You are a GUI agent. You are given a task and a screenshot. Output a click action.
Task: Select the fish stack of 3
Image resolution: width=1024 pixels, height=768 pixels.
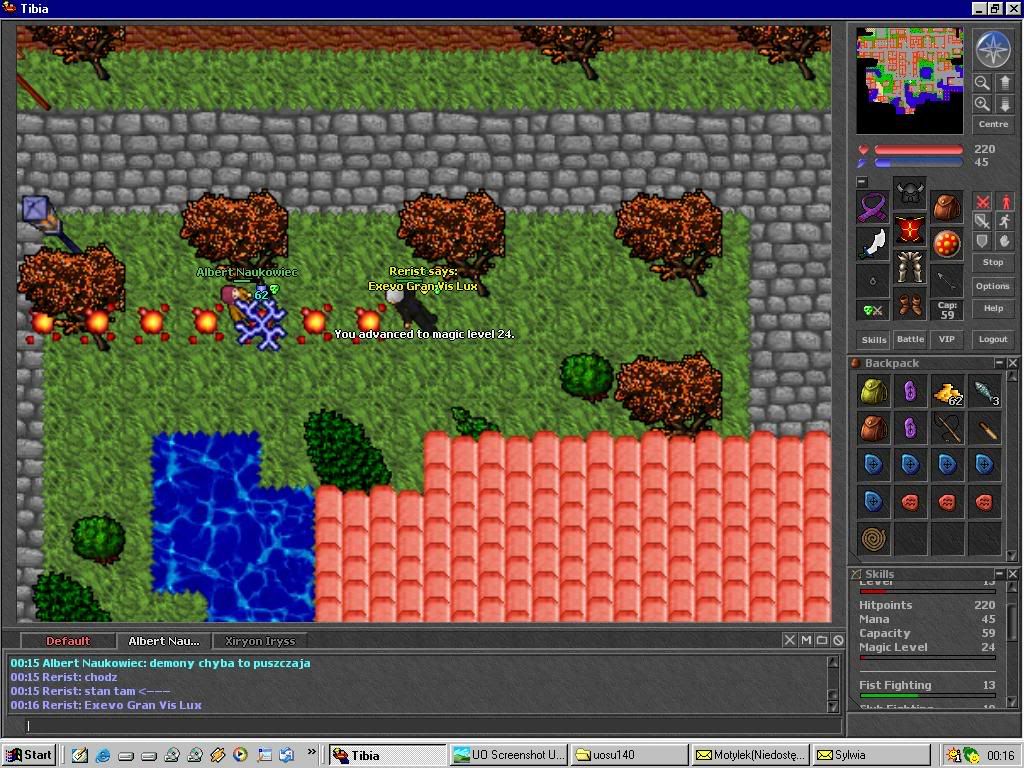pyautogui.click(x=984, y=391)
